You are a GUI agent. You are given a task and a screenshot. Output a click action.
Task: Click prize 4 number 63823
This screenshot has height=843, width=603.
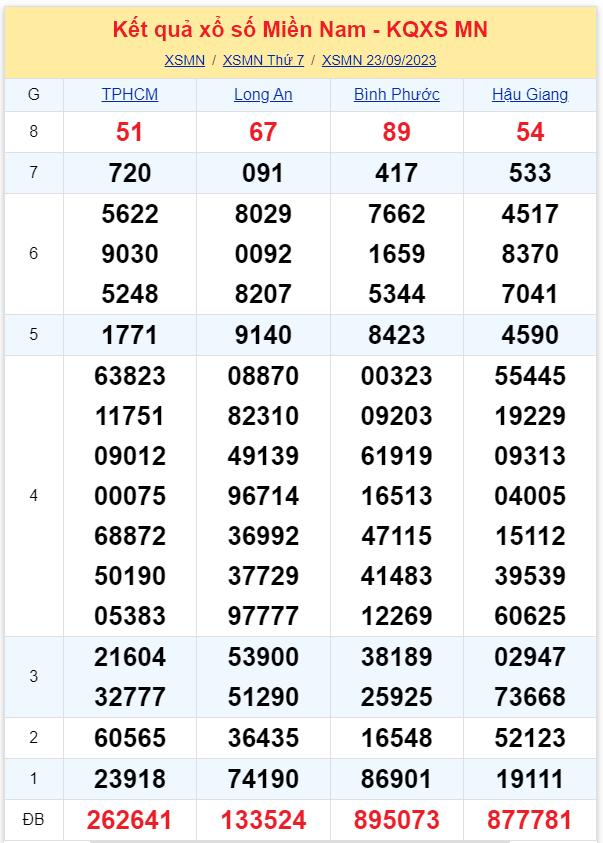tap(130, 376)
